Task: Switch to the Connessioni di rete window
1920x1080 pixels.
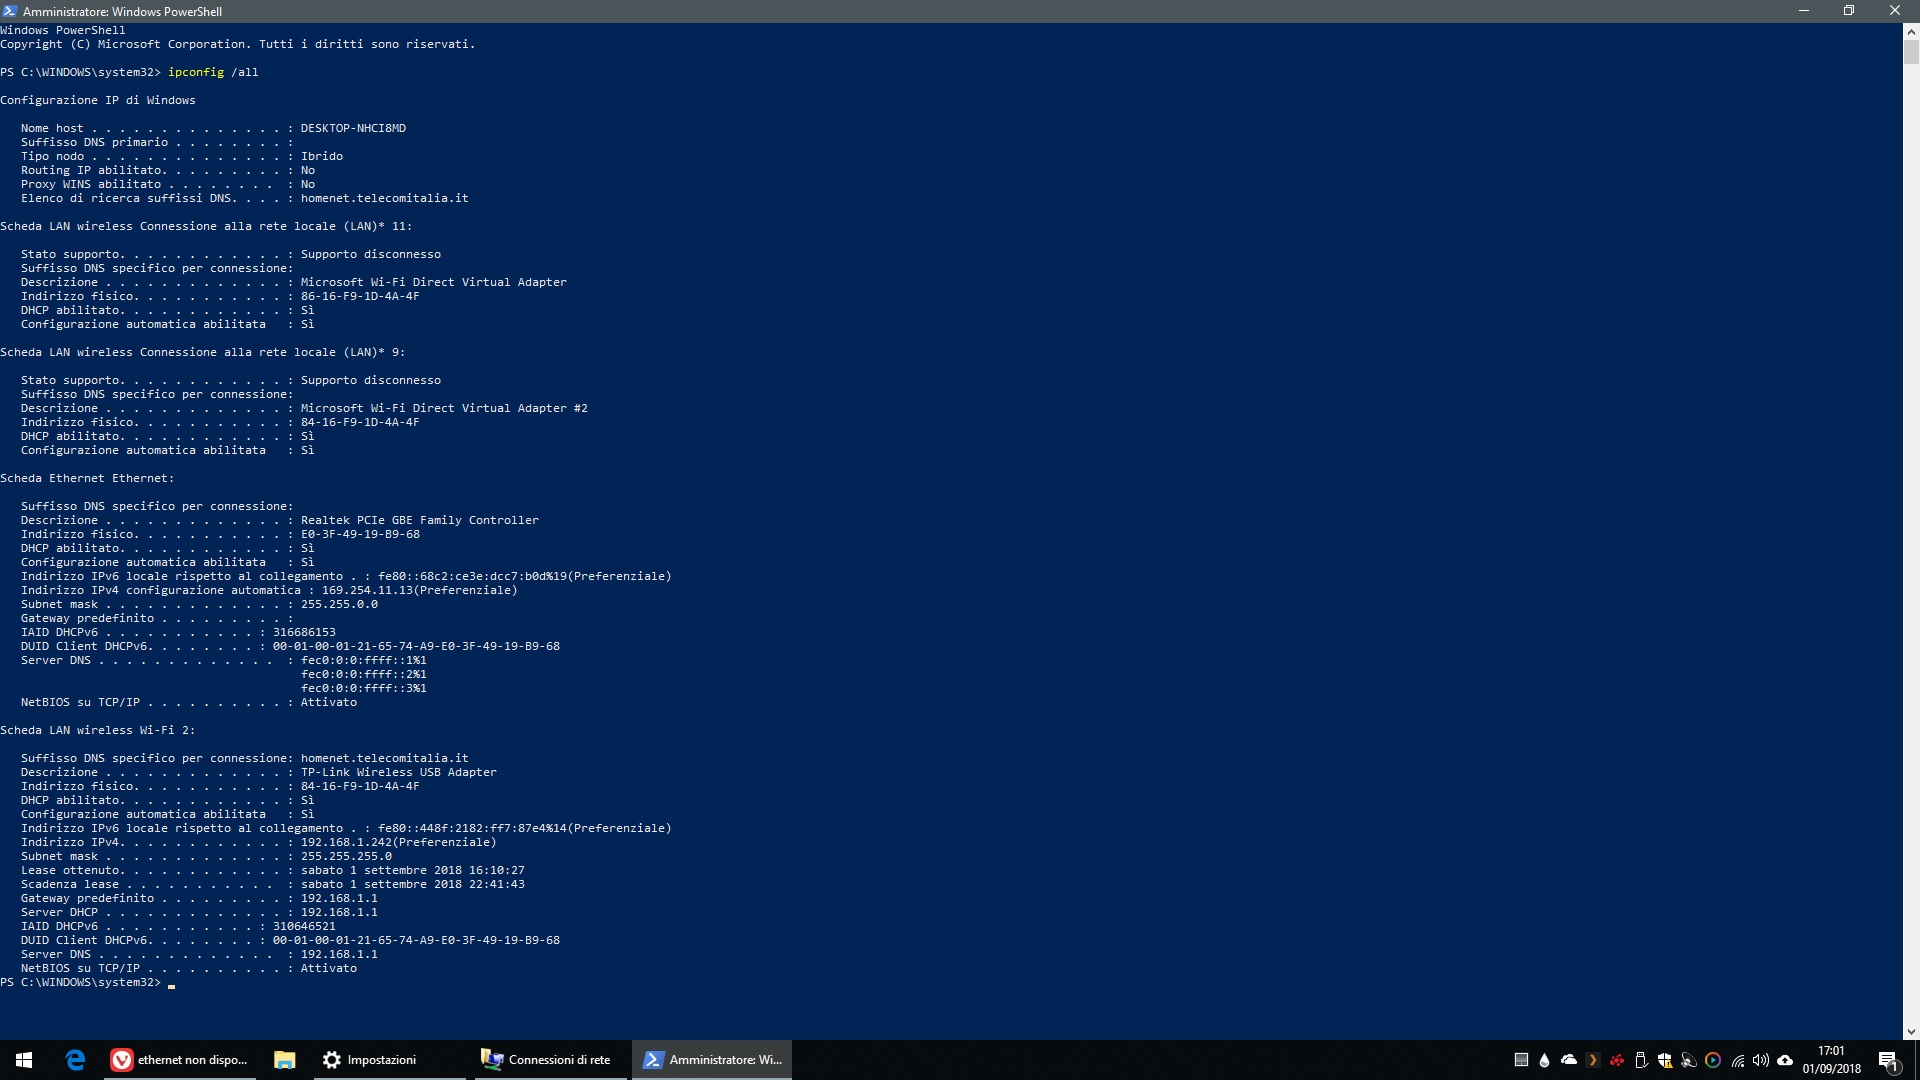Action: tap(549, 1060)
